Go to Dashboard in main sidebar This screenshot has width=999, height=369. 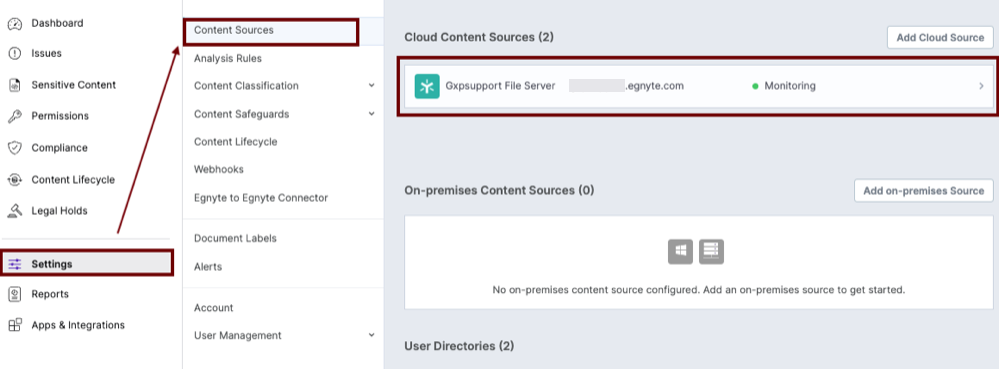(x=57, y=24)
